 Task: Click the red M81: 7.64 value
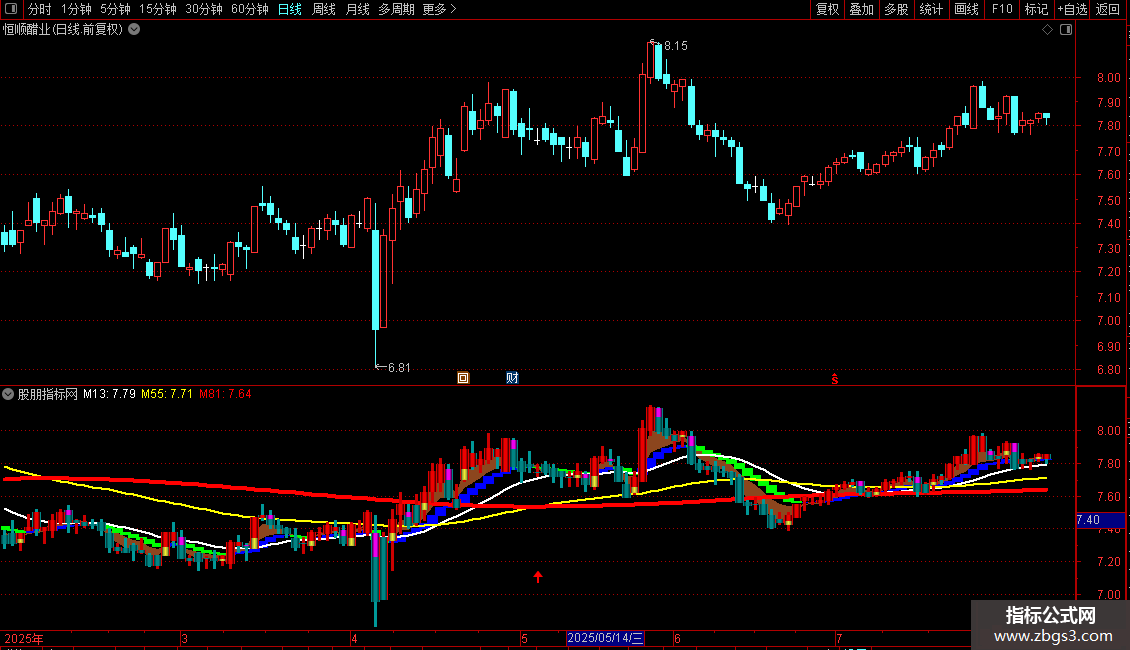(x=225, y=394)
